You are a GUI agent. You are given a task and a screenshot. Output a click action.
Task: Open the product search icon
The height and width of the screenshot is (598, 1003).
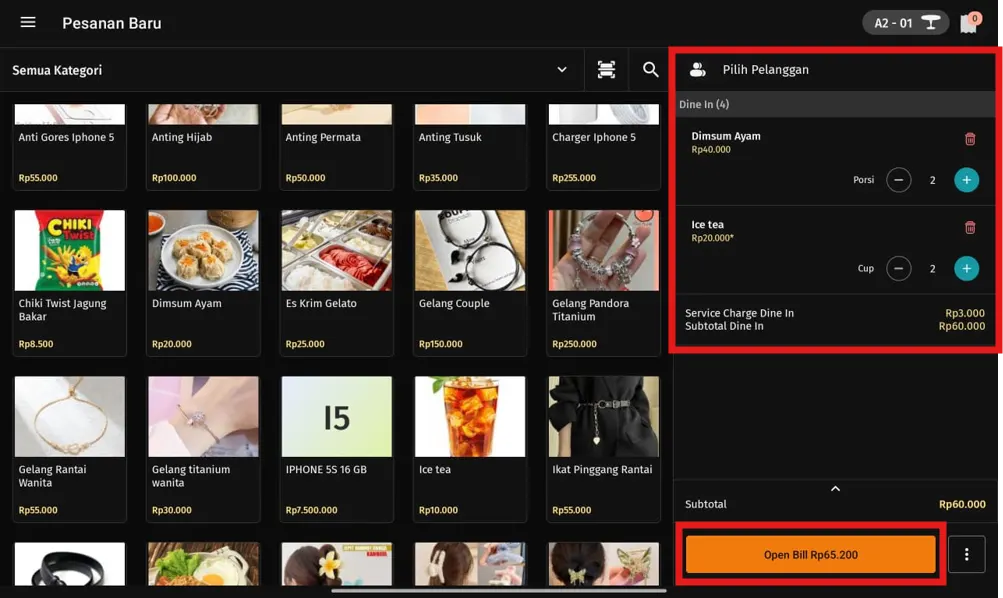650,70
